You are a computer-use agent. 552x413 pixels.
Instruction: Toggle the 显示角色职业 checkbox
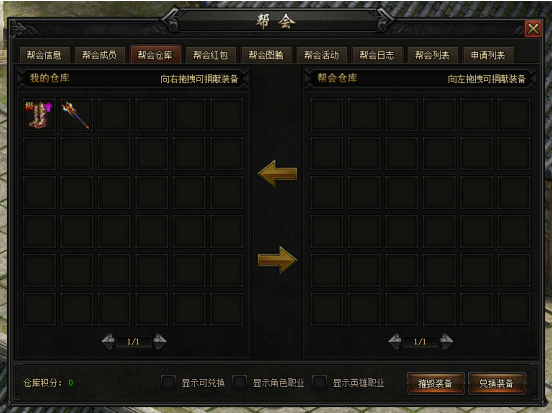[x=240, y=382]
